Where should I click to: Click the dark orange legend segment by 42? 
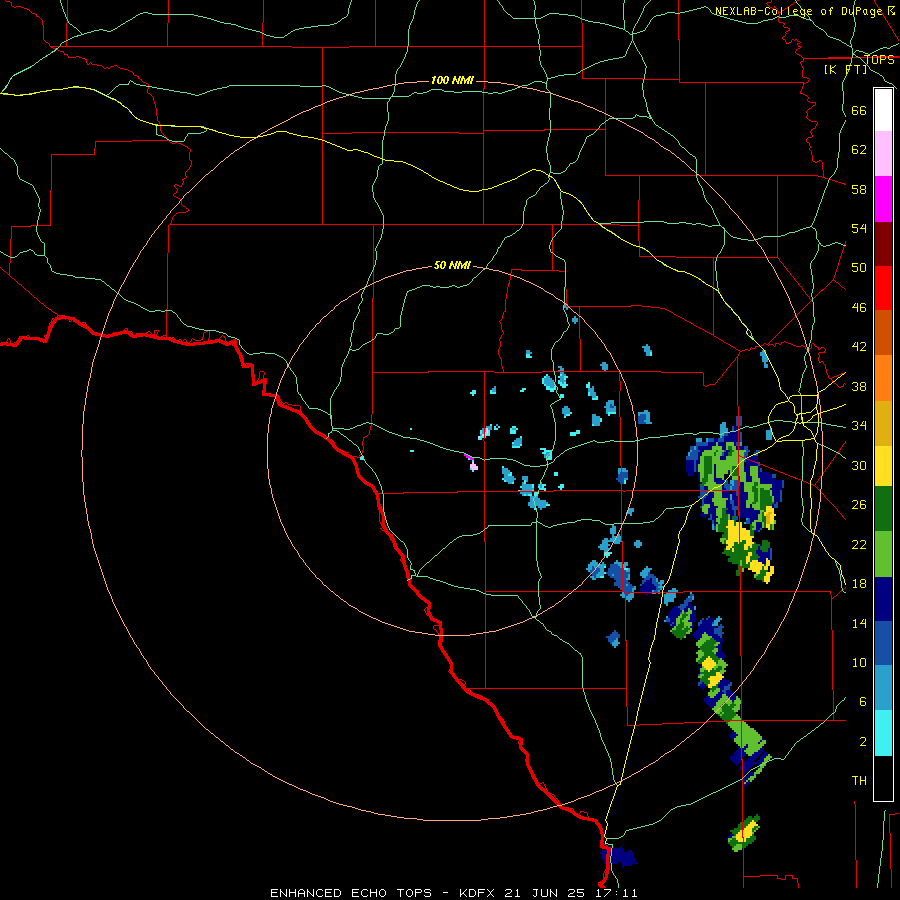(x=883, y=332)
